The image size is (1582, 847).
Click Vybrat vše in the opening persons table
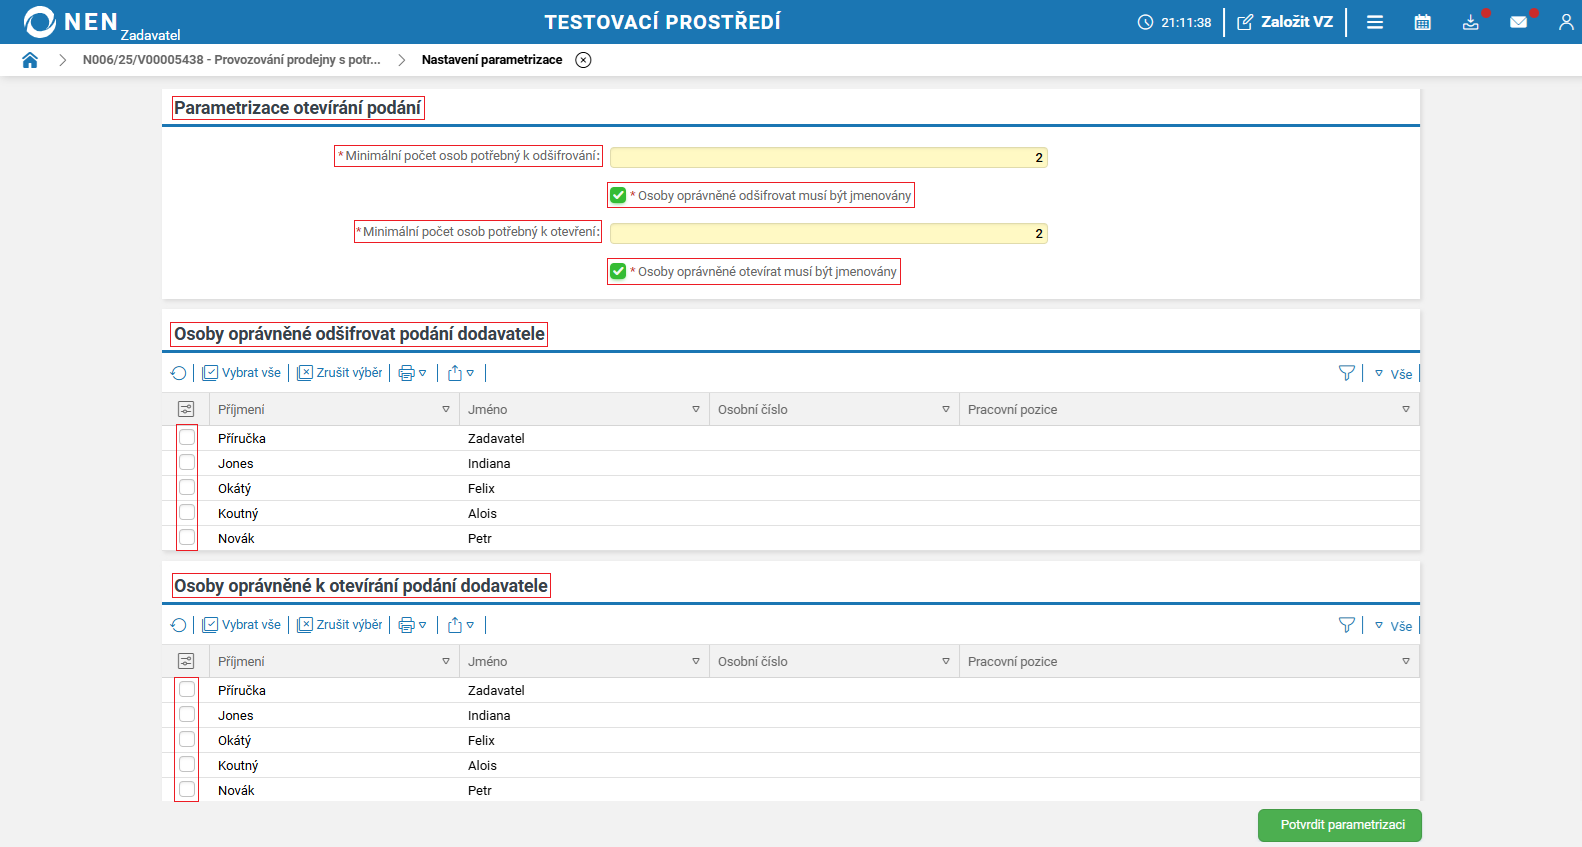click(x=242, y=625)
